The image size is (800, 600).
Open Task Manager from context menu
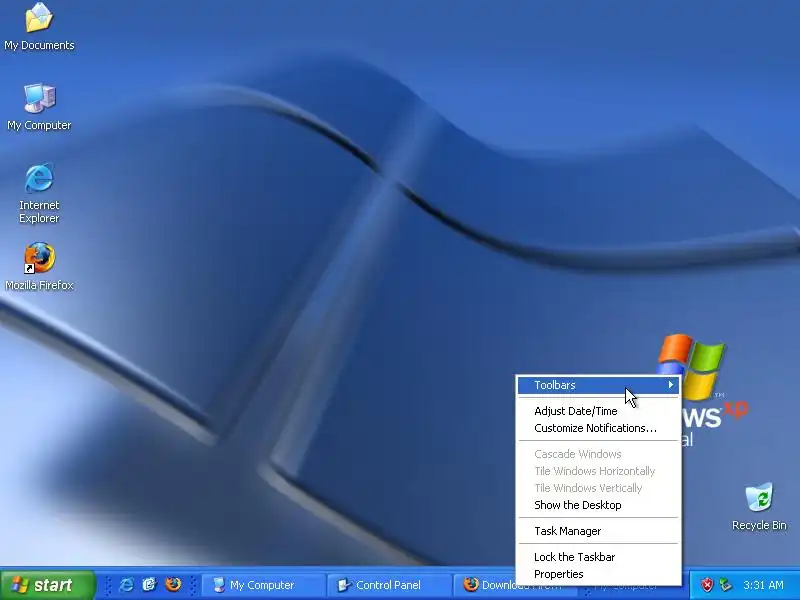(598, 531)
